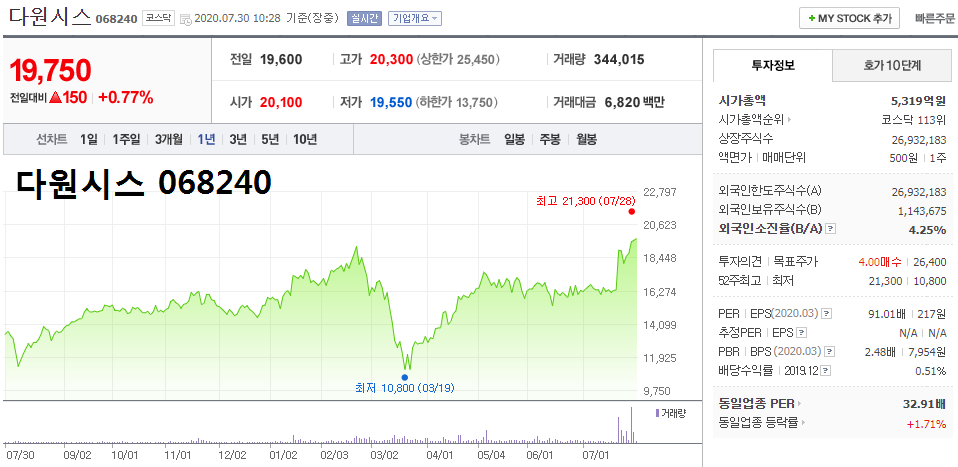Click the 외국인보유주식수 value 1,143,675
The image size is (958, 467).
pos(921,211)
